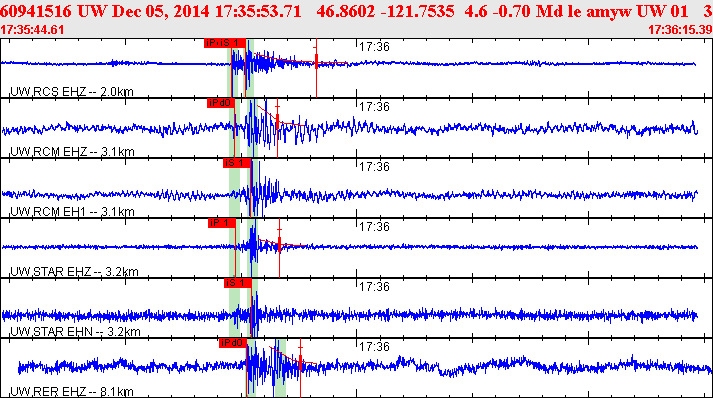
Task: Click the UW.RCM EH1 -- 3.1km station label
Action: click(72, 212)
